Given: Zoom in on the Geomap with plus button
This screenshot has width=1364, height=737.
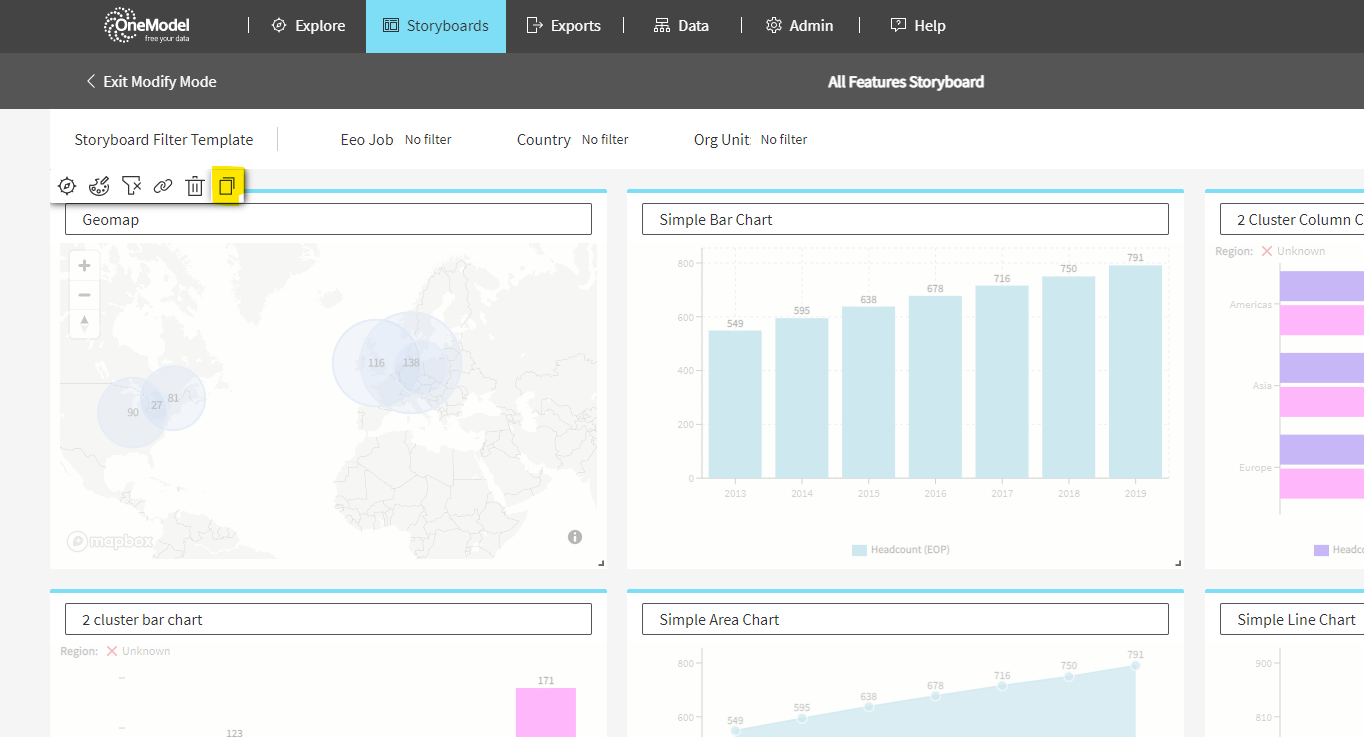Looking at the screenshot, I should click(85, 266).
